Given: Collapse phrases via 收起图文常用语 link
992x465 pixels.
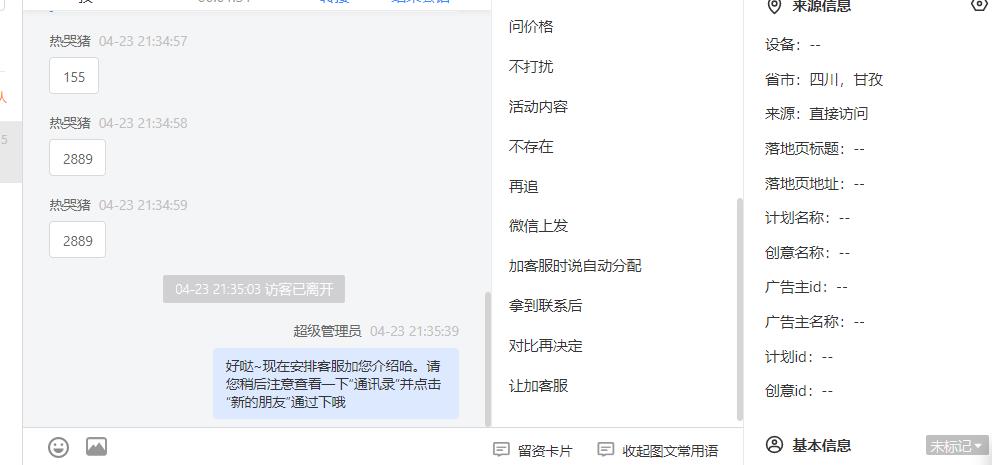Looking at the screenshot, I should [670, 451].
